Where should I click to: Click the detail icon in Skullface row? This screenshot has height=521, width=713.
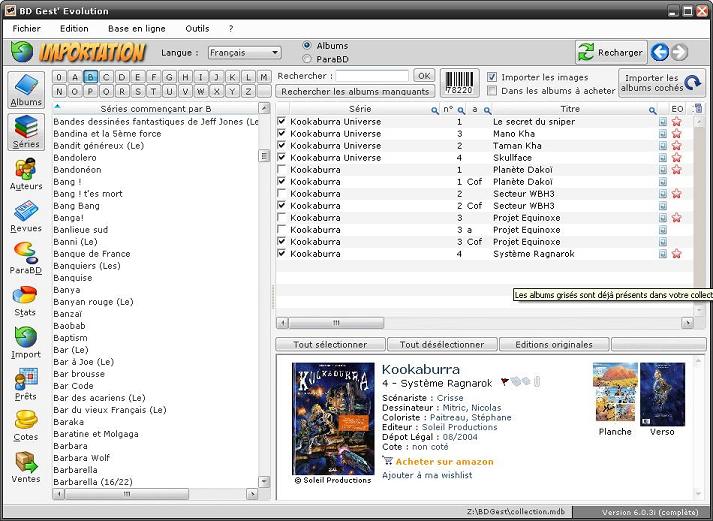click(663, 158)
